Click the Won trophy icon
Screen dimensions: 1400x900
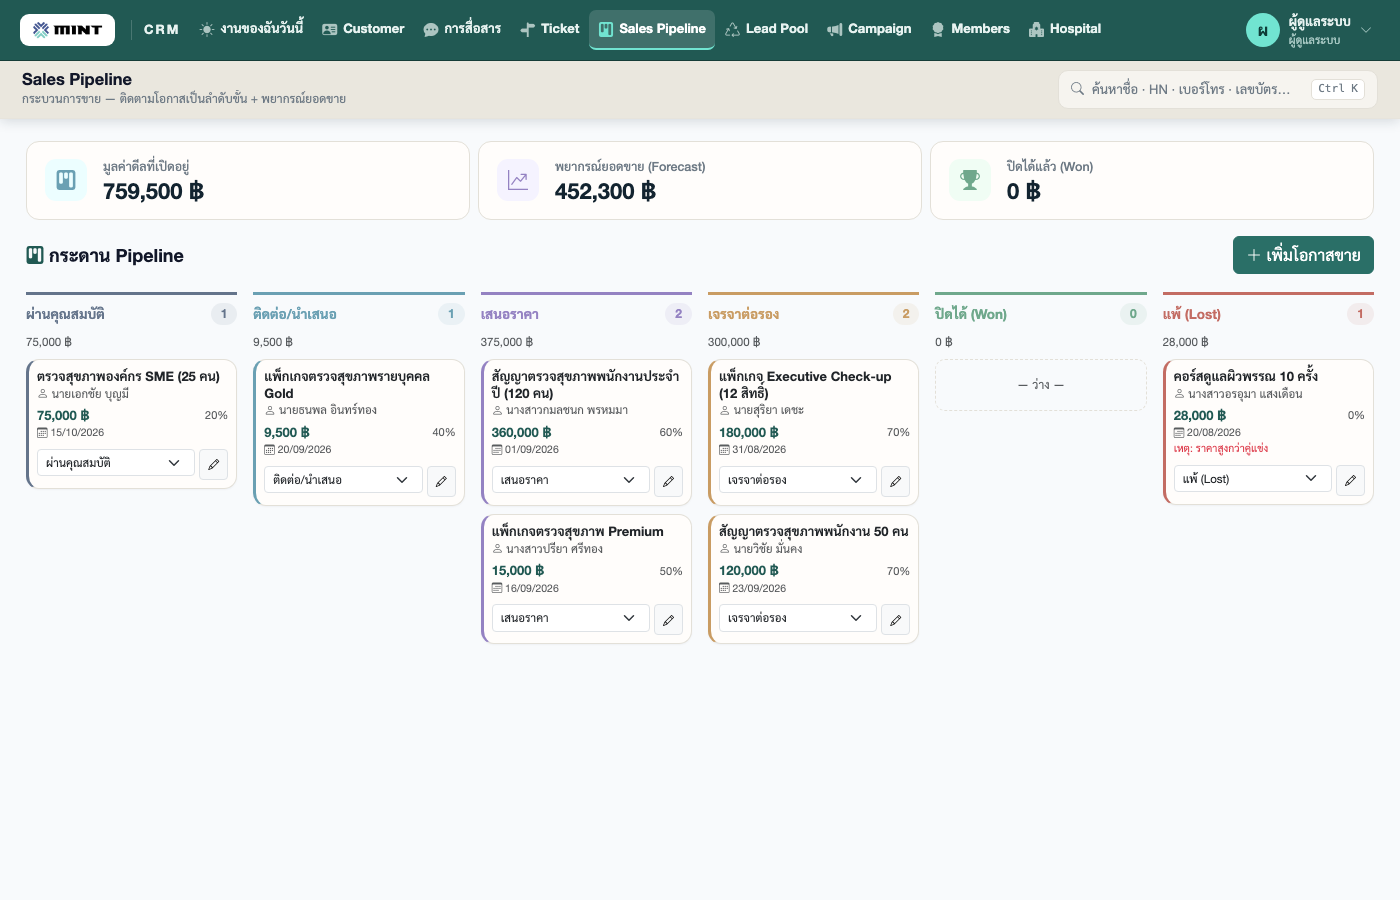[970, 180]
